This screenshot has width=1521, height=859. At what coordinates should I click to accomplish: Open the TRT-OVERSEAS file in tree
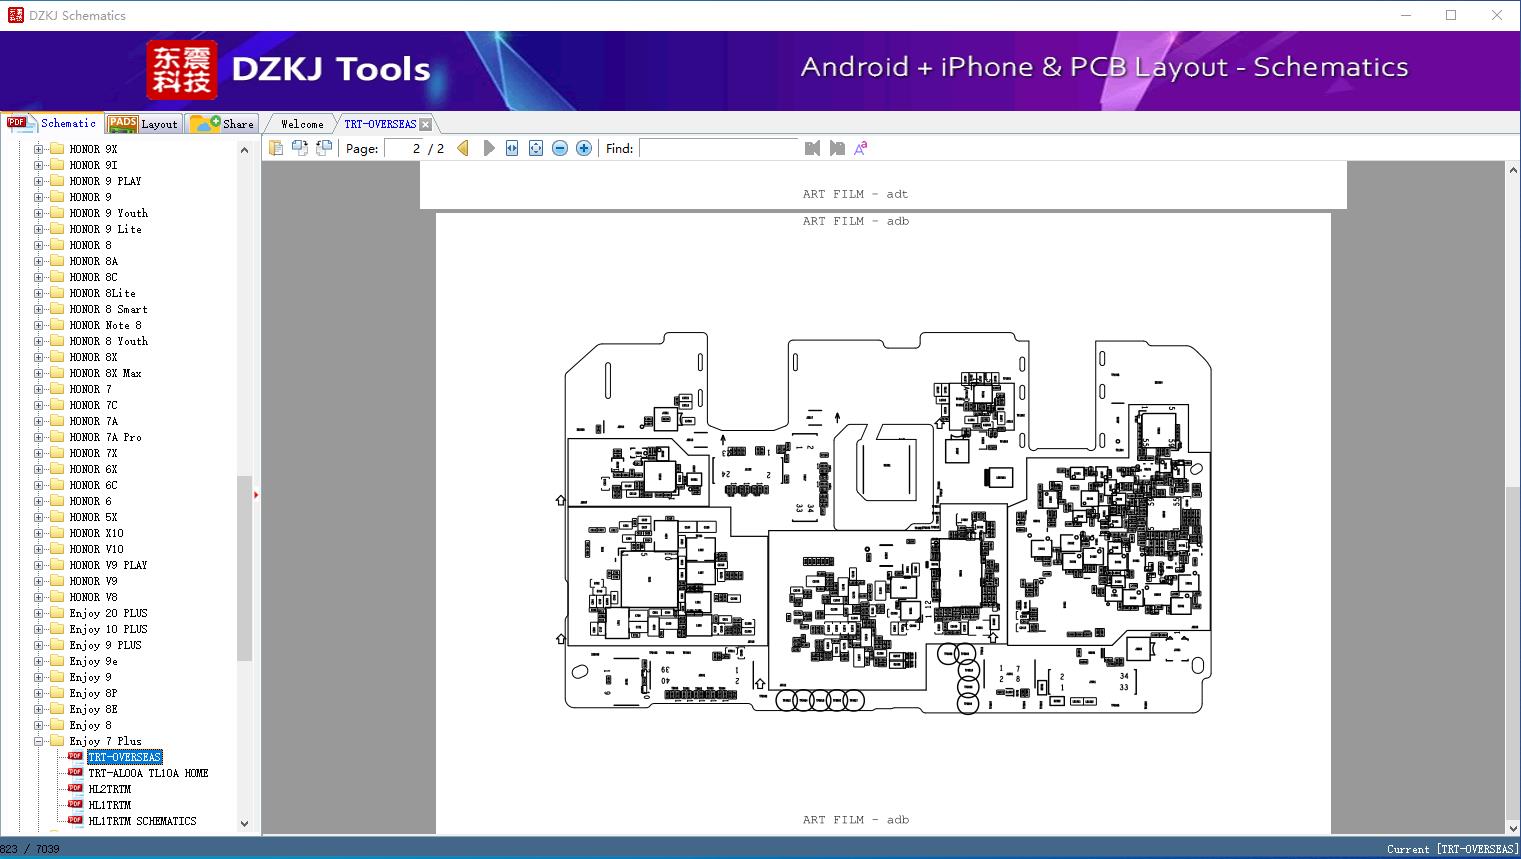(124, 757)
